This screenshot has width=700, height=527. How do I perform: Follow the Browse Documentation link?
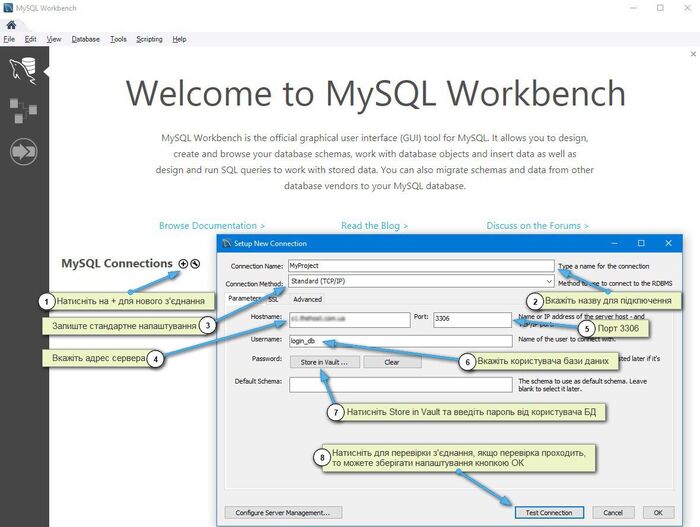pos(212,226)
